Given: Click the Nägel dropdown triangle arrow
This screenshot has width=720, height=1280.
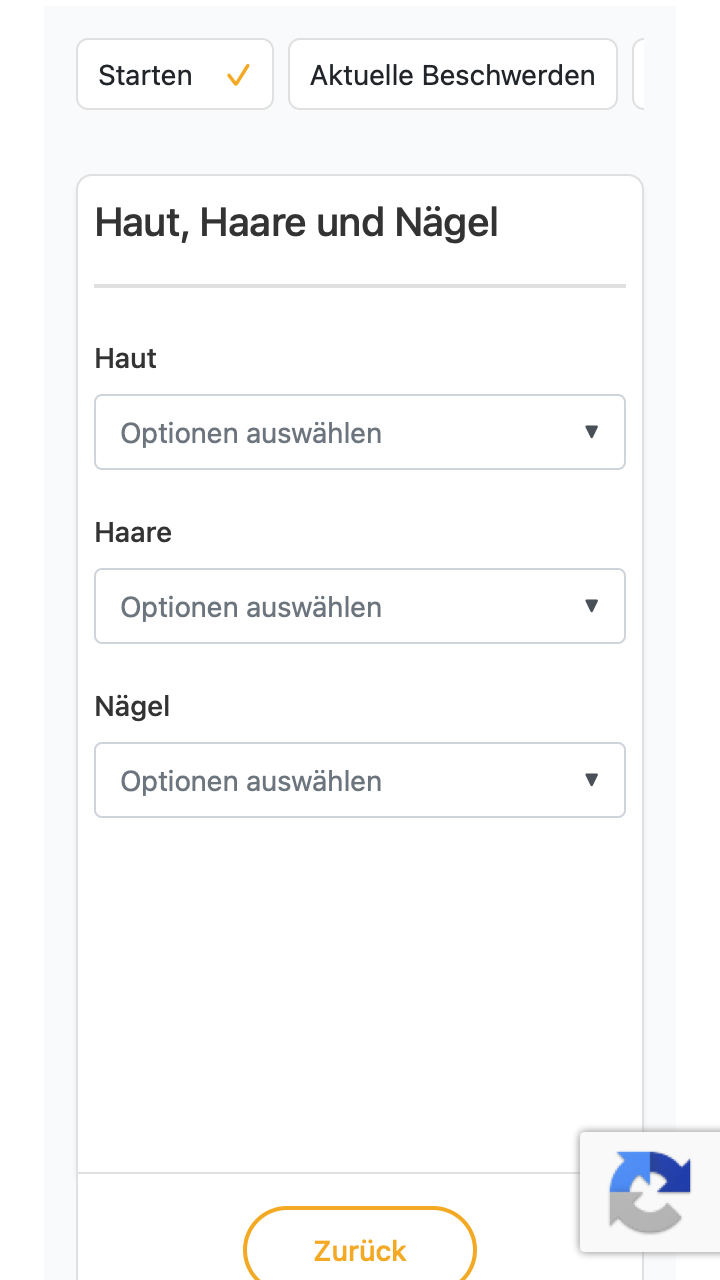Looking at the screenshot, I should pyautogui.click(x=591, y=780).
